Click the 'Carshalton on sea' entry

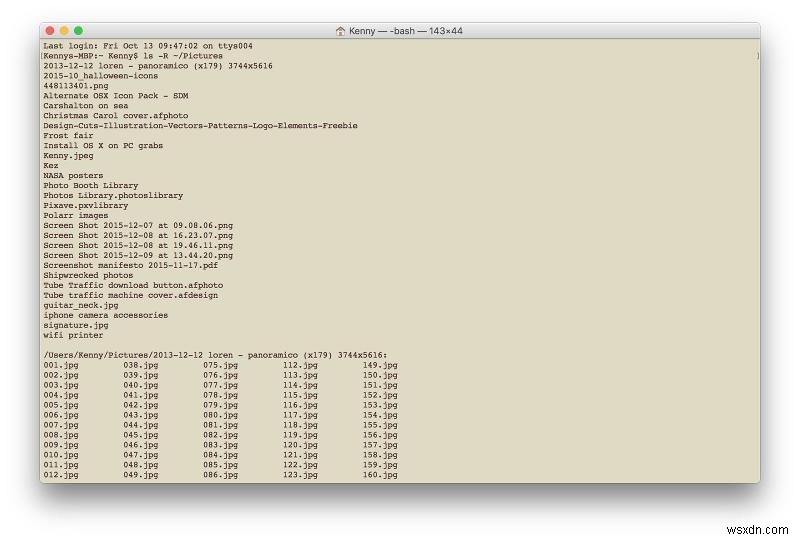coord(86,106)
